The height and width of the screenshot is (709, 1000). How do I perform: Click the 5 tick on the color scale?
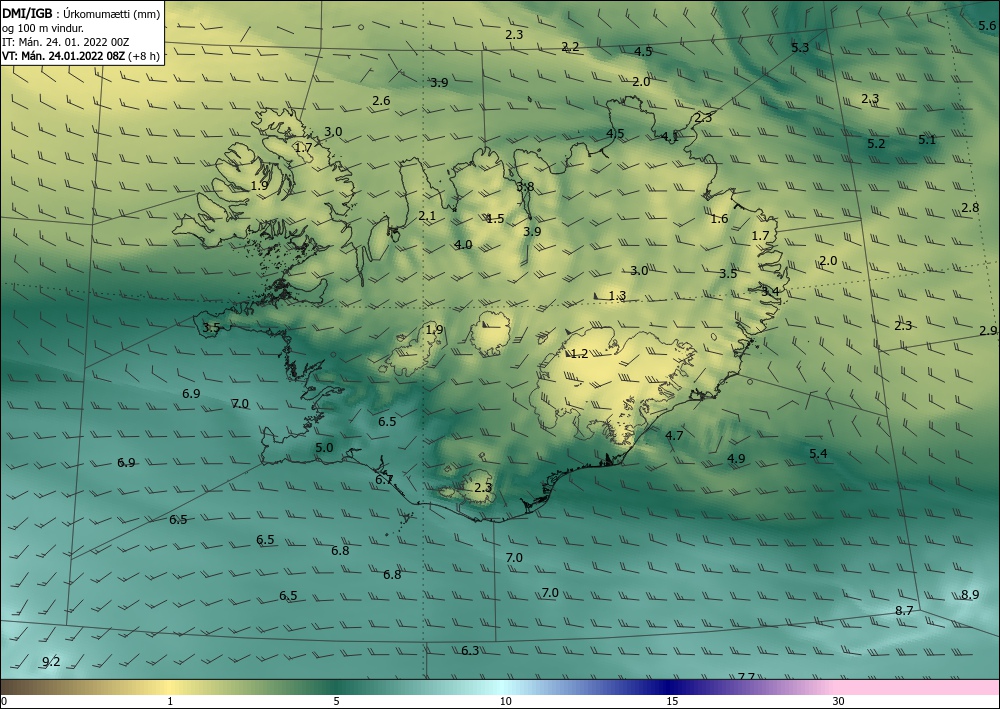336,701
